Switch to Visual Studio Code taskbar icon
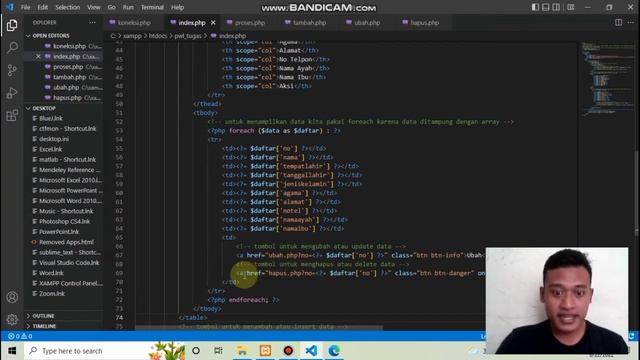 tap(311, 351)
